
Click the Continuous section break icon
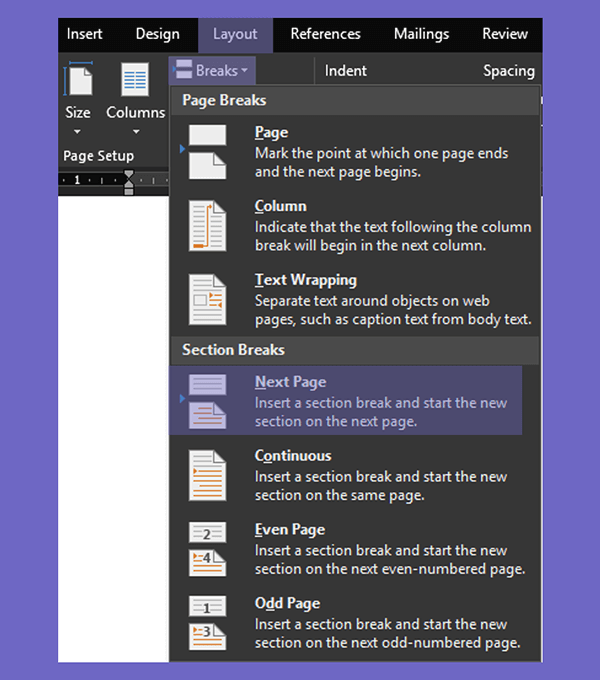tap(207, 475)
